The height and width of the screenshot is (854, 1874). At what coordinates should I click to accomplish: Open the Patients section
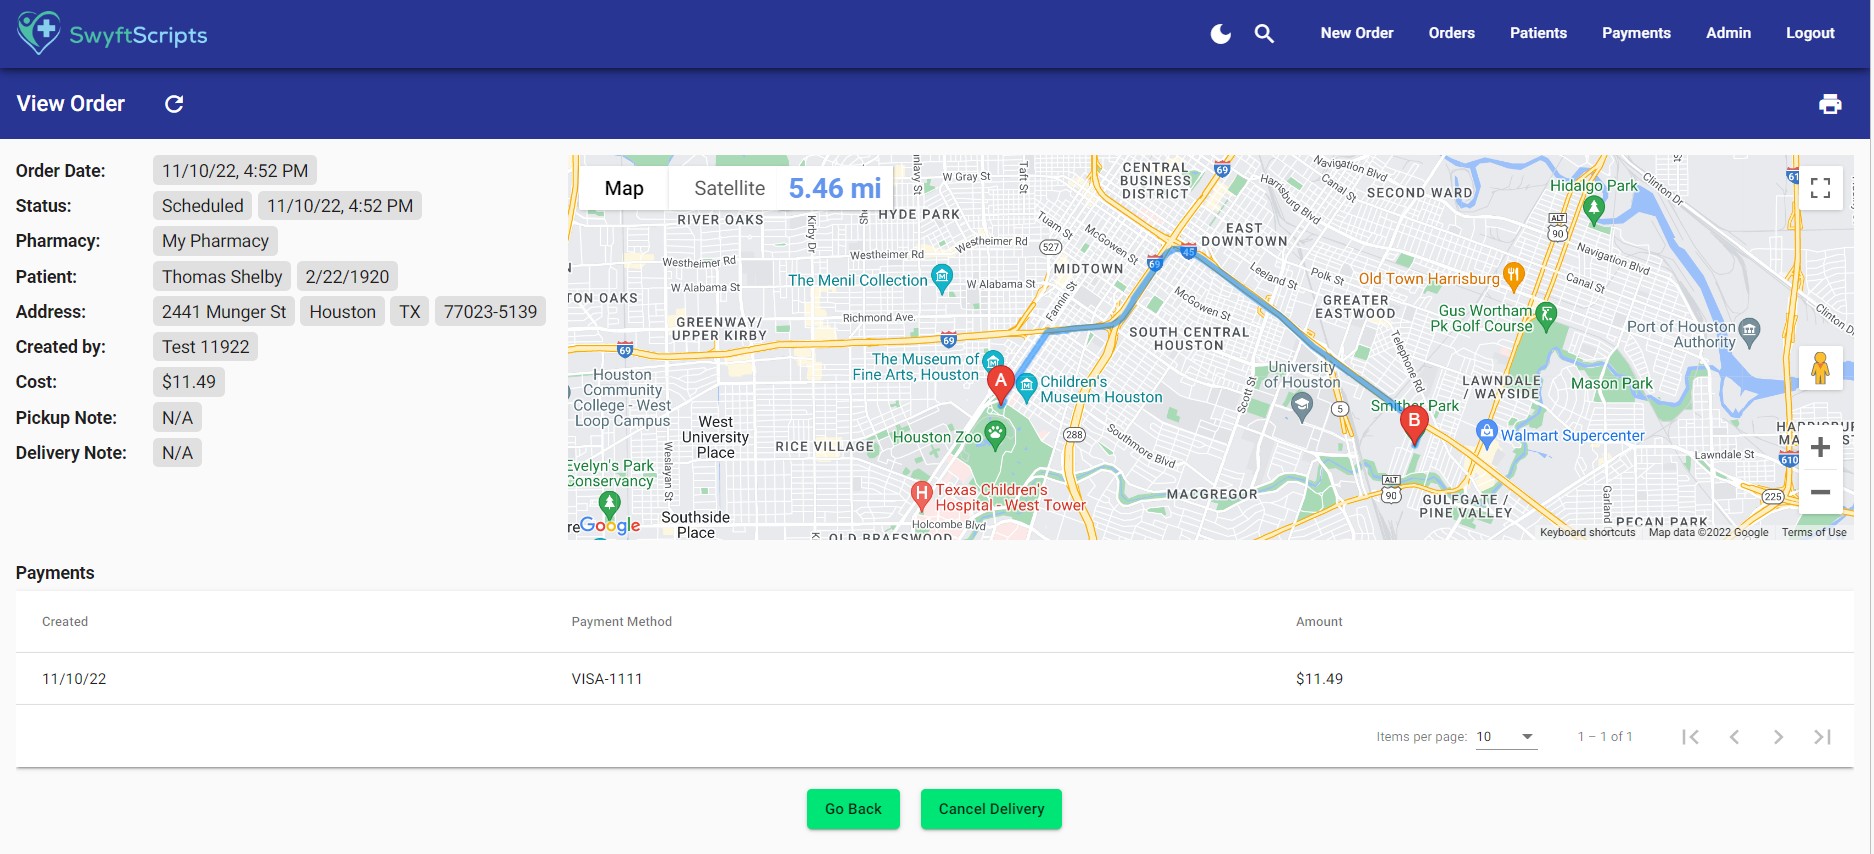1538,33
